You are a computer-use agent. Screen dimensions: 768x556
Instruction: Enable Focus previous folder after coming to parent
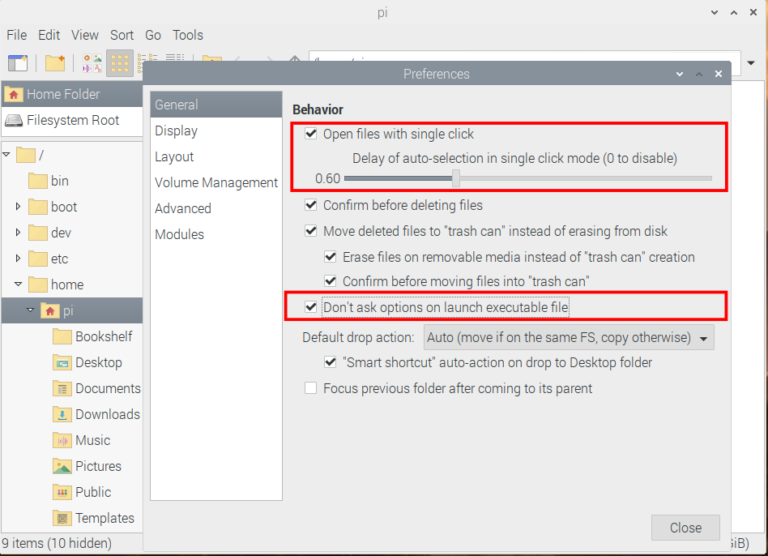point(311,388)
